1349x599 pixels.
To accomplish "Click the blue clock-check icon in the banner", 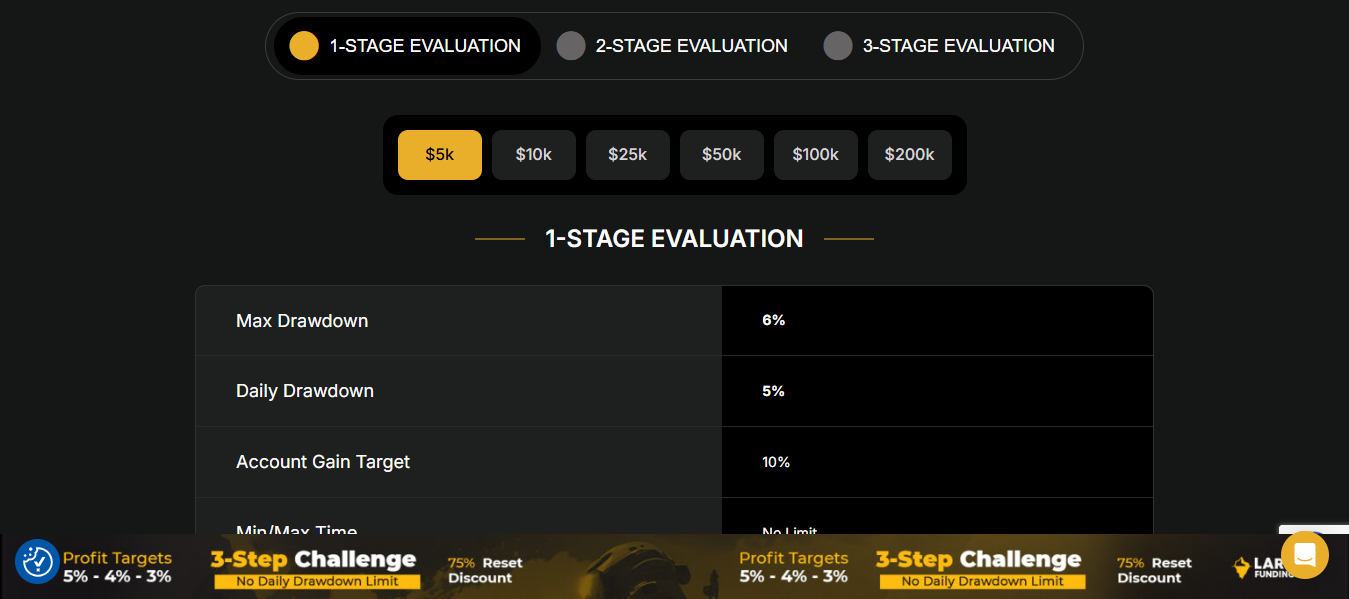I will click(37, 562).
